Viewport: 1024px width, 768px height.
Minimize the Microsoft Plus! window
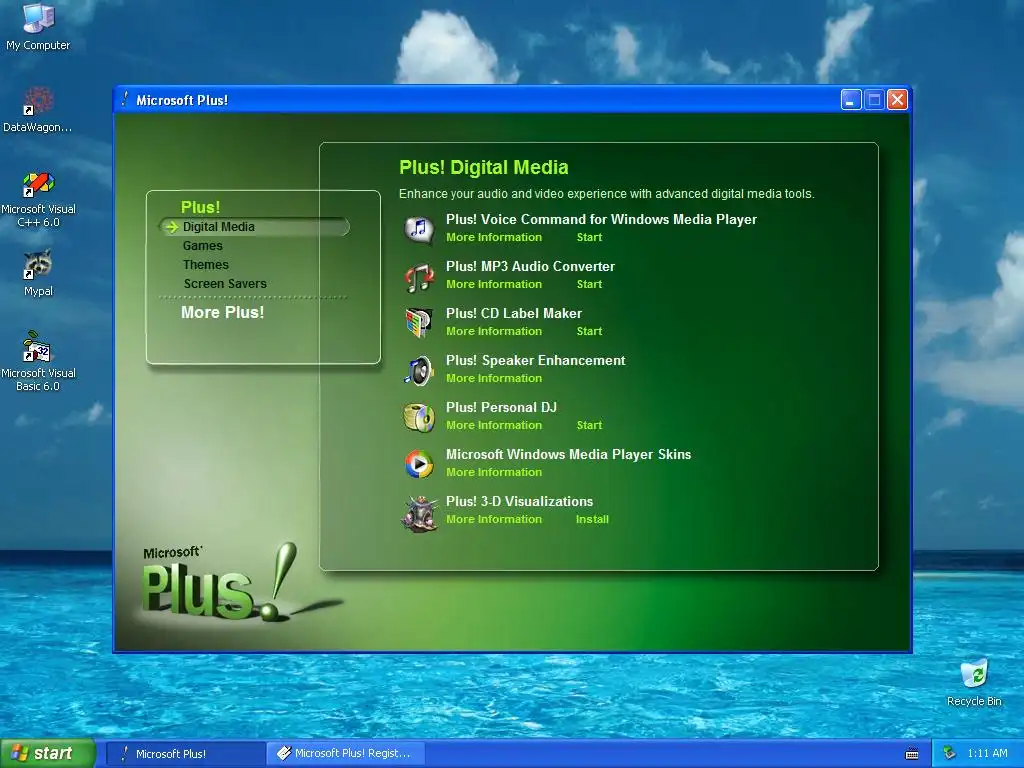pos(850,100)
